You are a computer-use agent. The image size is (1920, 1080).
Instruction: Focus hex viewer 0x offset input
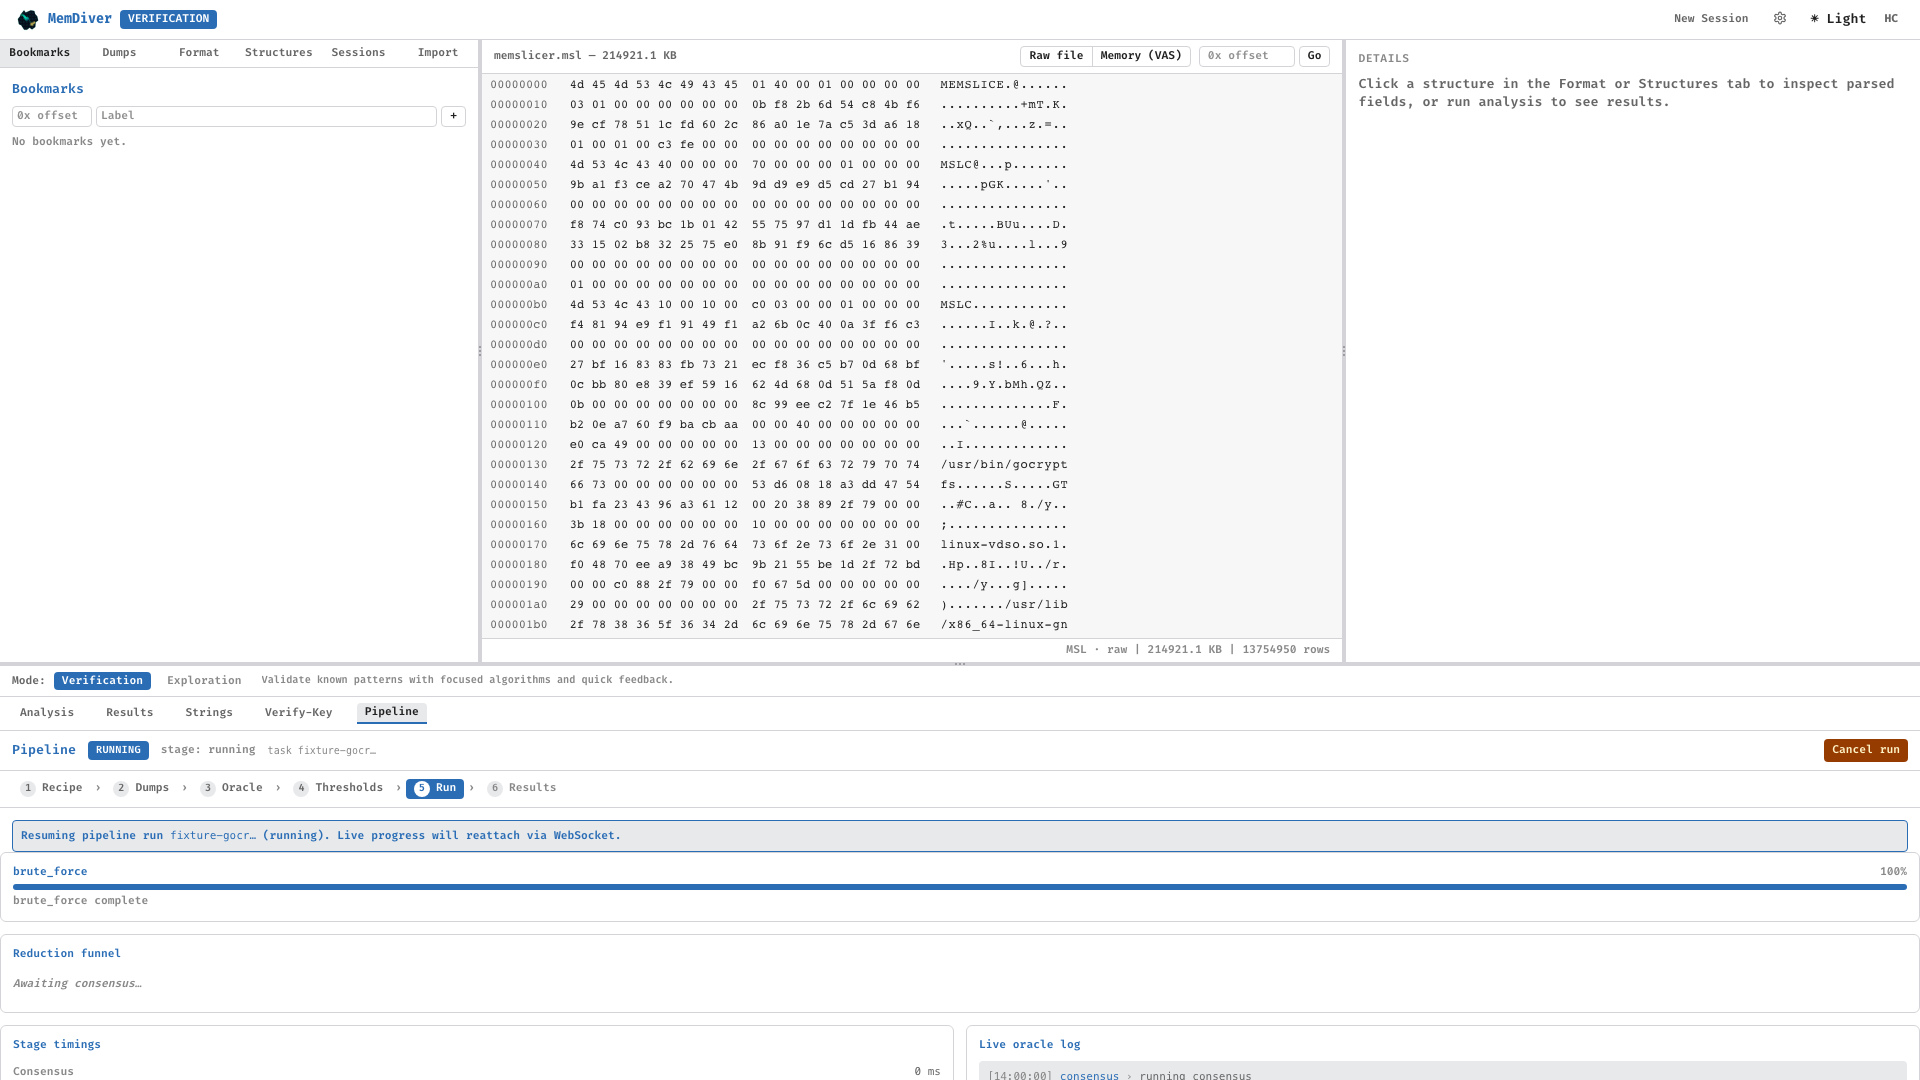(1246, 56)
